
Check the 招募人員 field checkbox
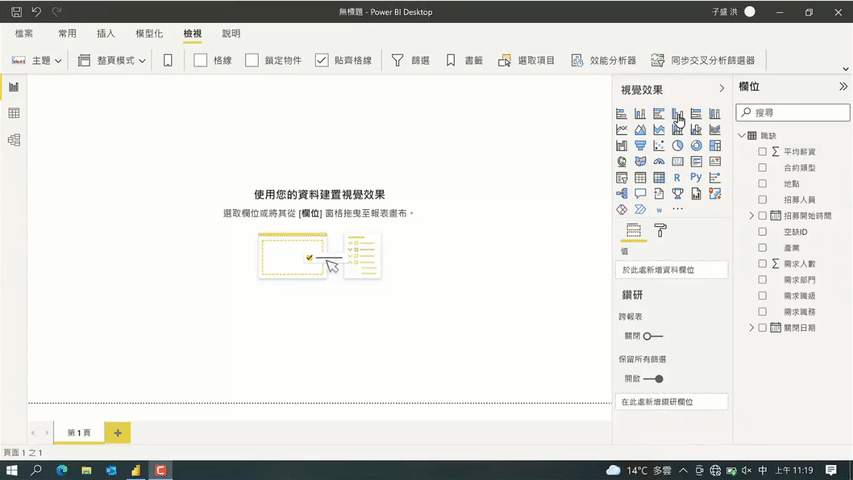pos(762,200)
